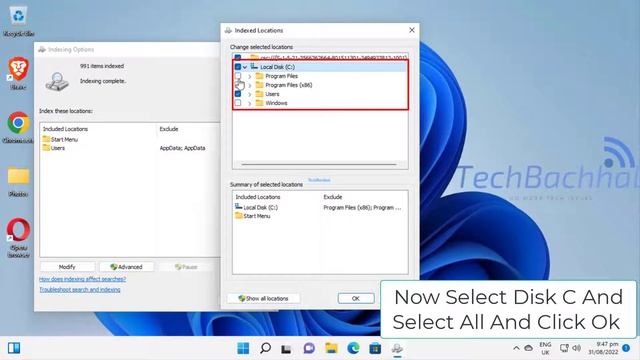Click Modify in Indexing Options window

click(67, 267)
